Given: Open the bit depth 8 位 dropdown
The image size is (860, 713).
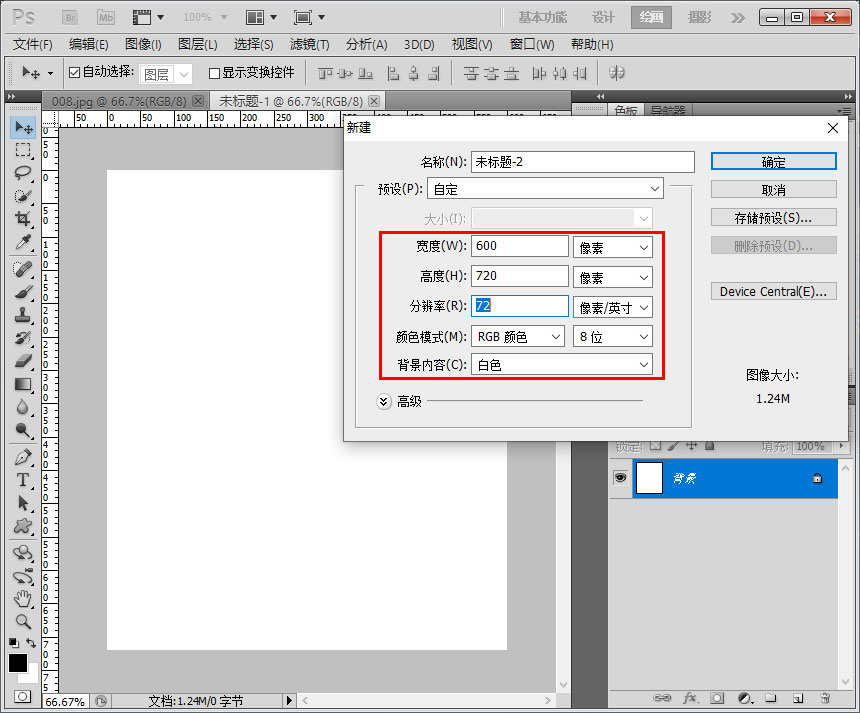Looking at the screenshot, I should [x=613, y=336].
